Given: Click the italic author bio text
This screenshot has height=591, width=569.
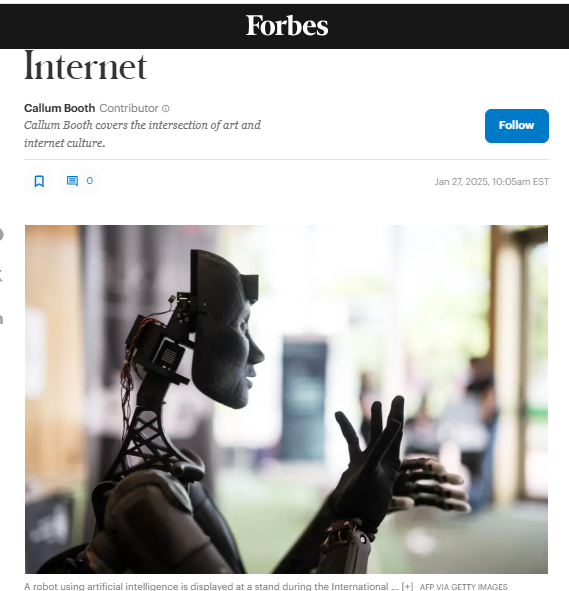Looking at the screenshot, I should 142,134.
